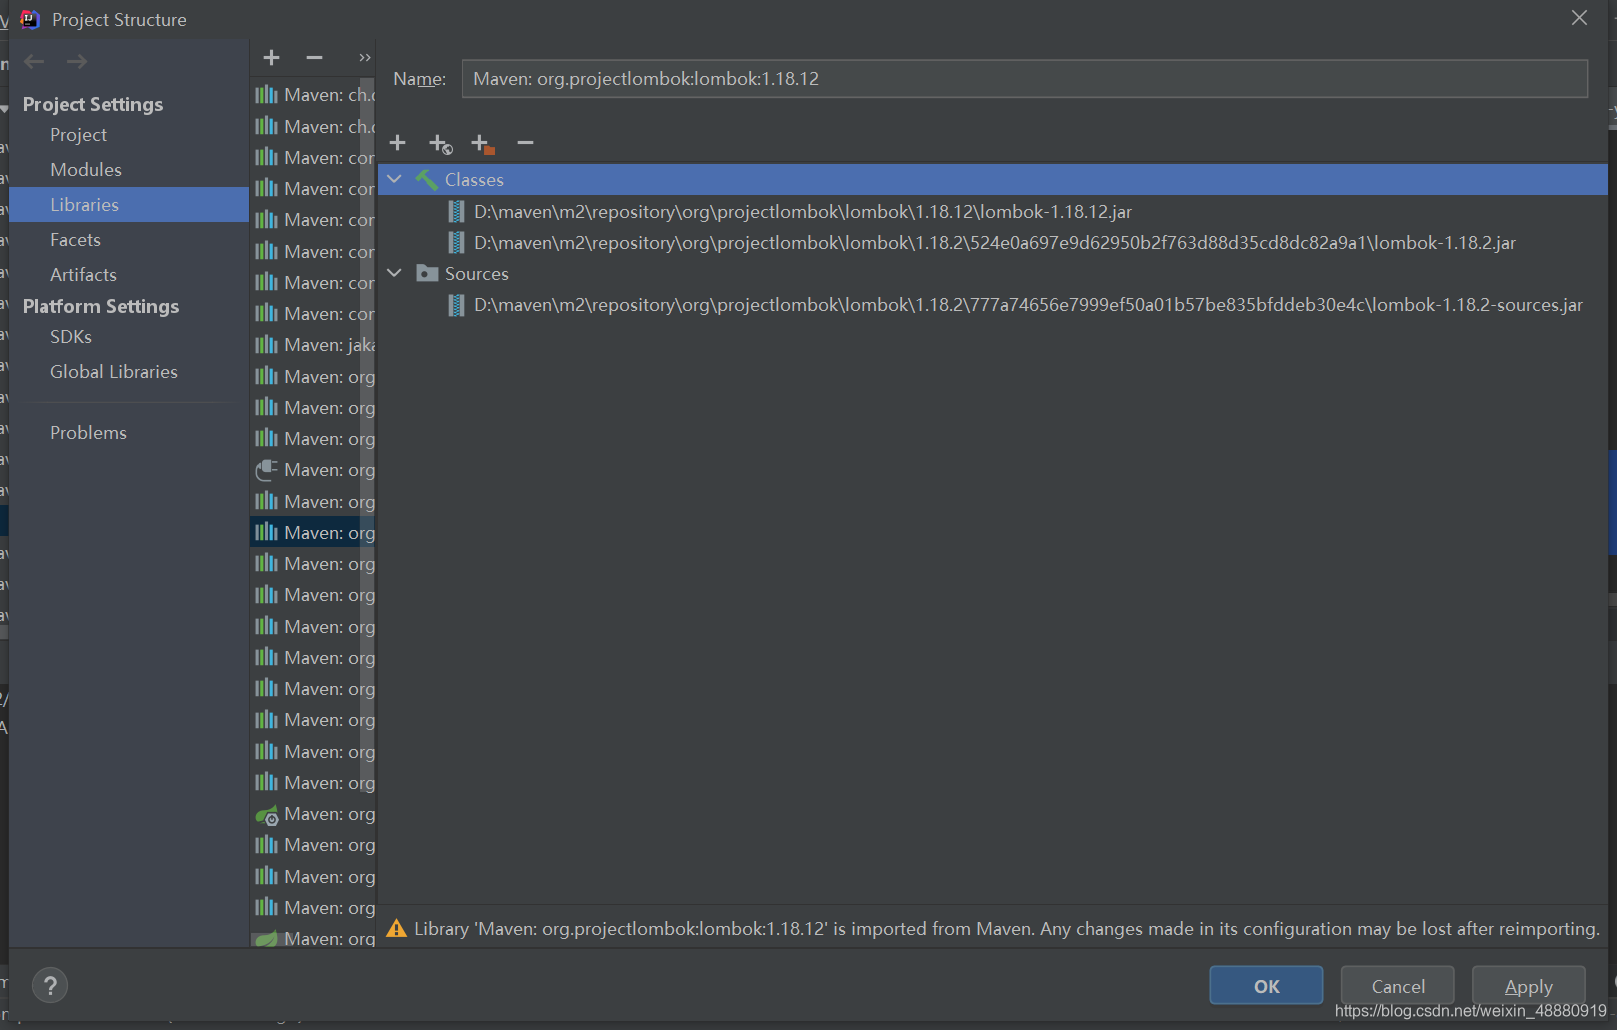Remove selected library with minus icon
Image resolution: width=1617 pixels, height=1030 pixels.
[x=314, y=58]
